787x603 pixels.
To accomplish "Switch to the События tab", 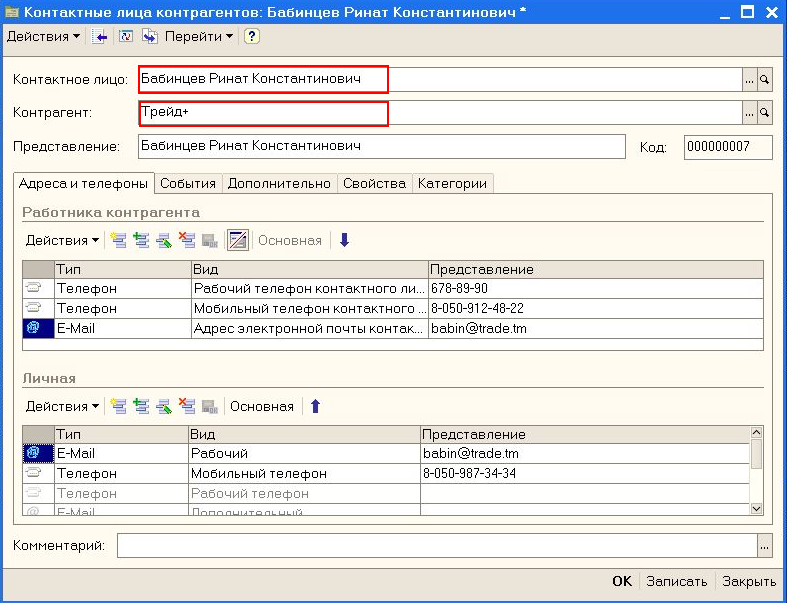I will 188,183.
